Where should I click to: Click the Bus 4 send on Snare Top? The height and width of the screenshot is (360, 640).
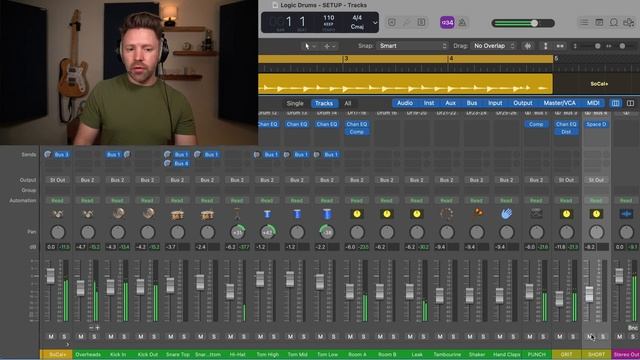181,163
